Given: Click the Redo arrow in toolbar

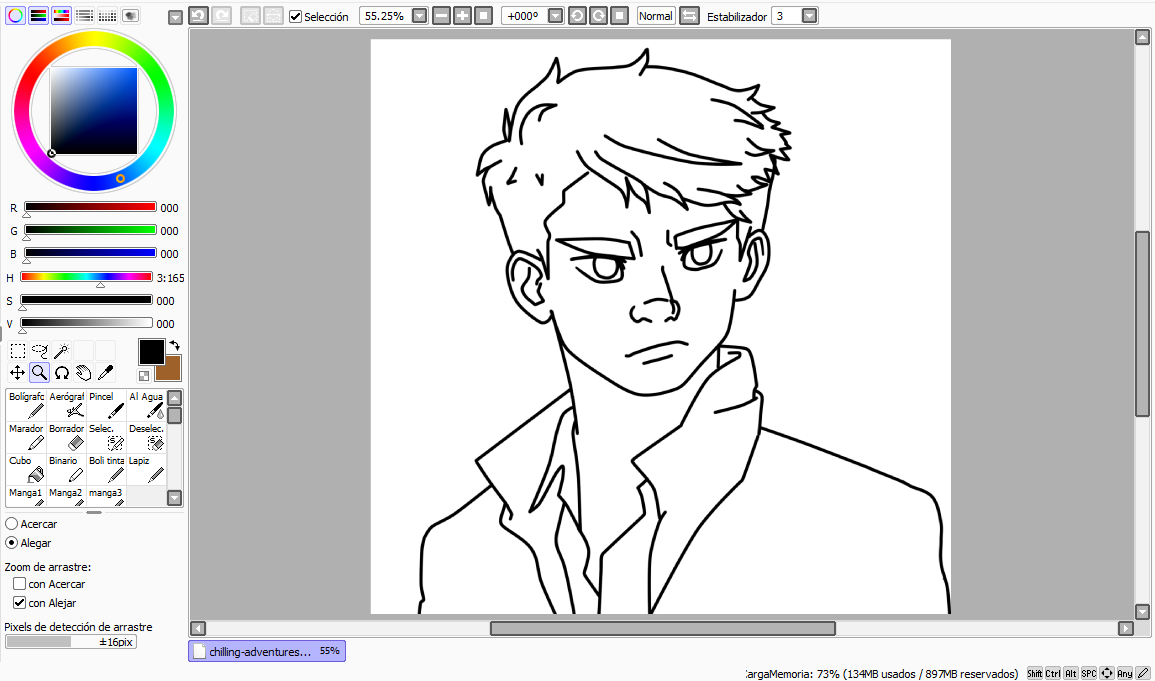Looking at the screenshot, I should (x=222, y=15).
